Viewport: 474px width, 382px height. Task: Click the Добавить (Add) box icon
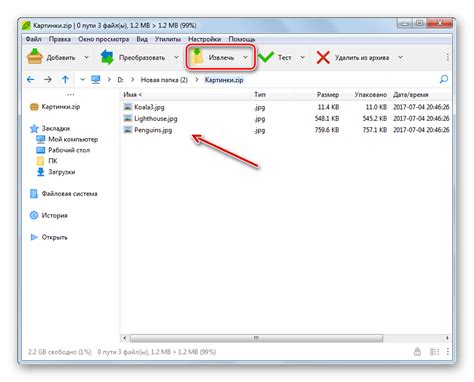35,57
